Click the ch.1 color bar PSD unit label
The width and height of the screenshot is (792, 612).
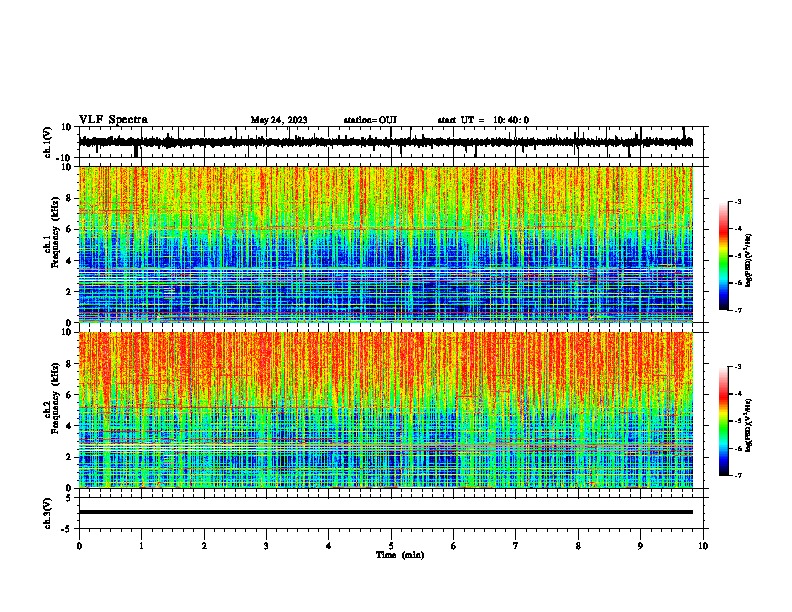click(749, 260)
